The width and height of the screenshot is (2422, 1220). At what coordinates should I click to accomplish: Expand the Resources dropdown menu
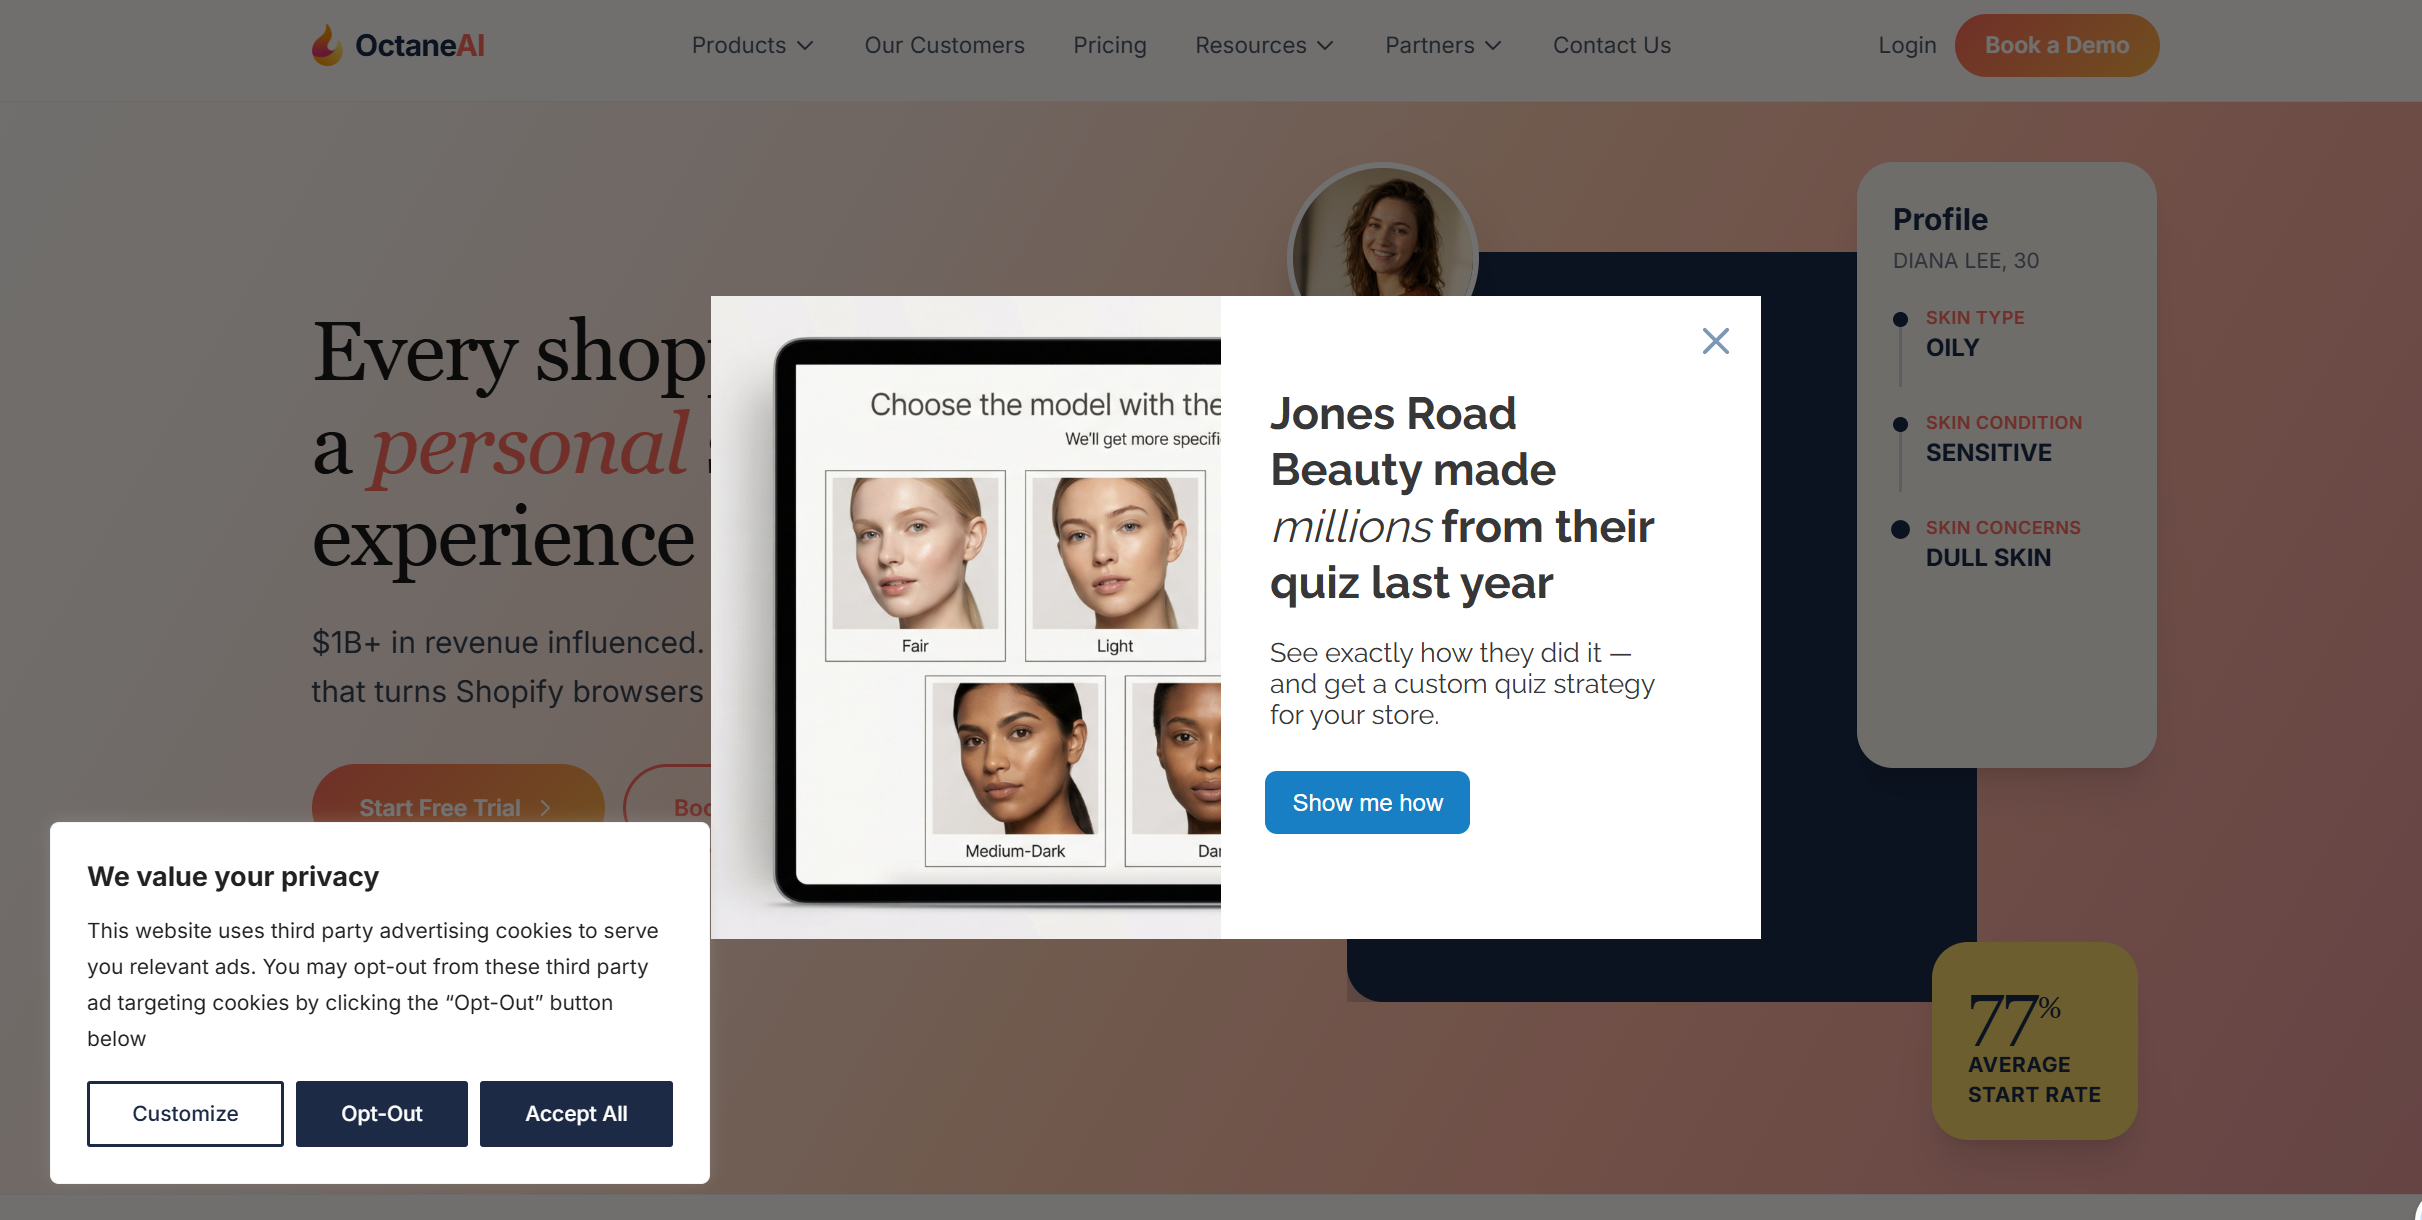[1264, 45]
